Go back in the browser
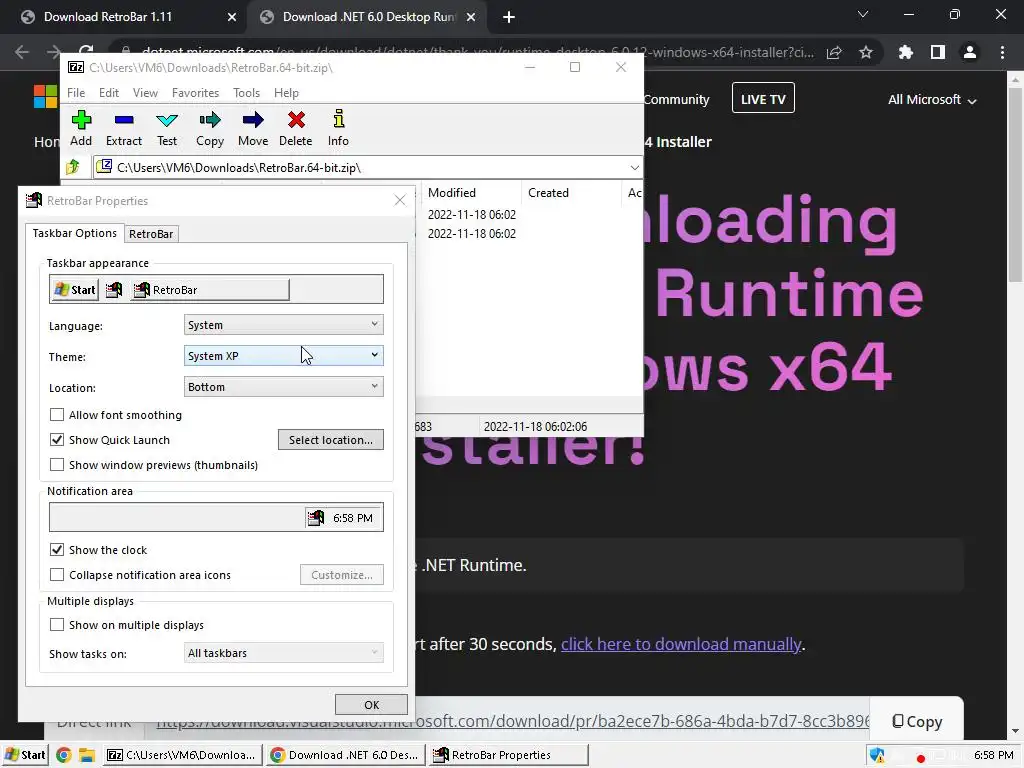The width and height of the screenshot is (1024, 768). [x=22, y=52]
